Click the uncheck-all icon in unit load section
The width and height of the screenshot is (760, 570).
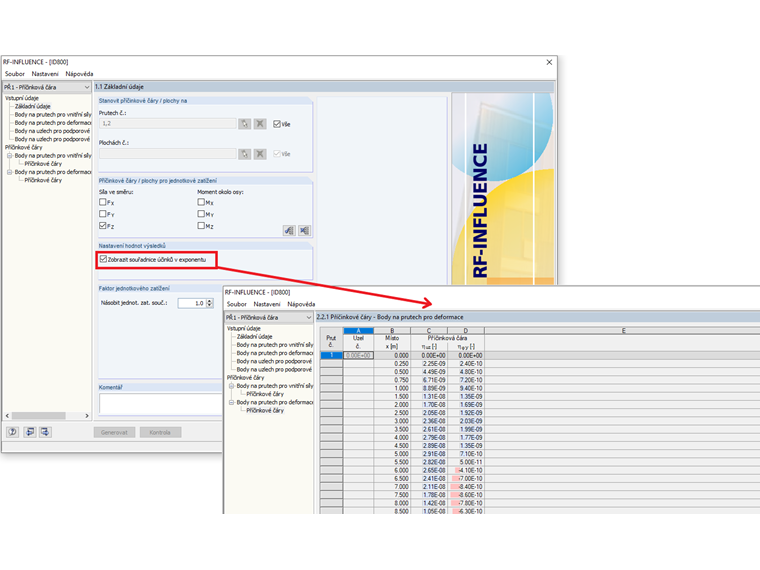coord(304,230)
